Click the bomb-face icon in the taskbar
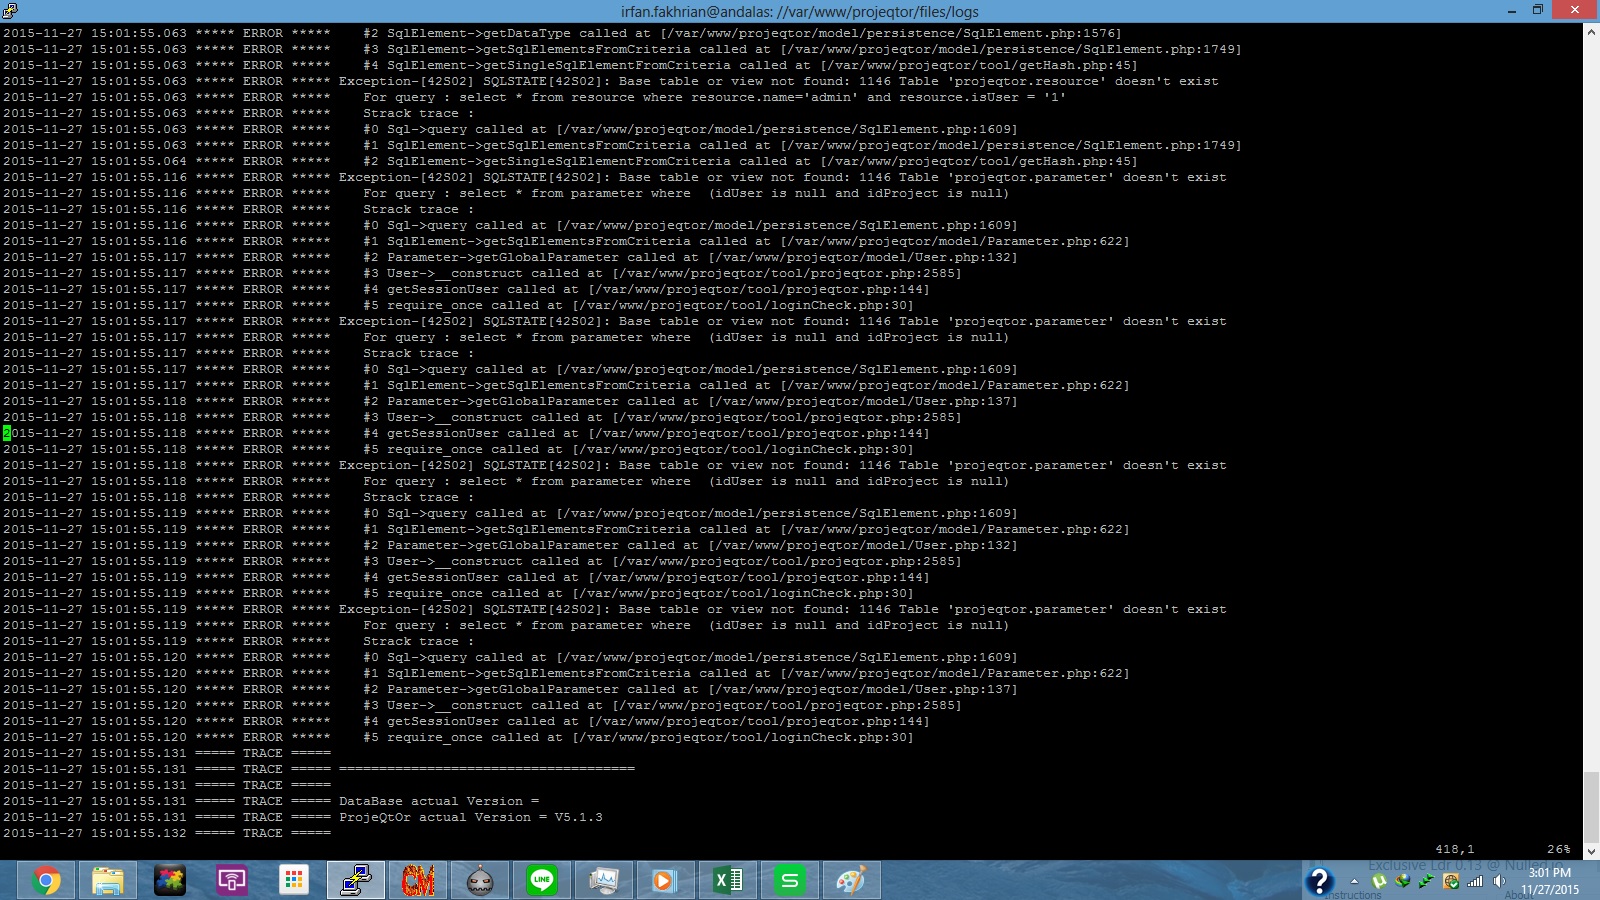The height and width of the screenshot is (900, 1600). pyautogui.click(x=480, y=881)
